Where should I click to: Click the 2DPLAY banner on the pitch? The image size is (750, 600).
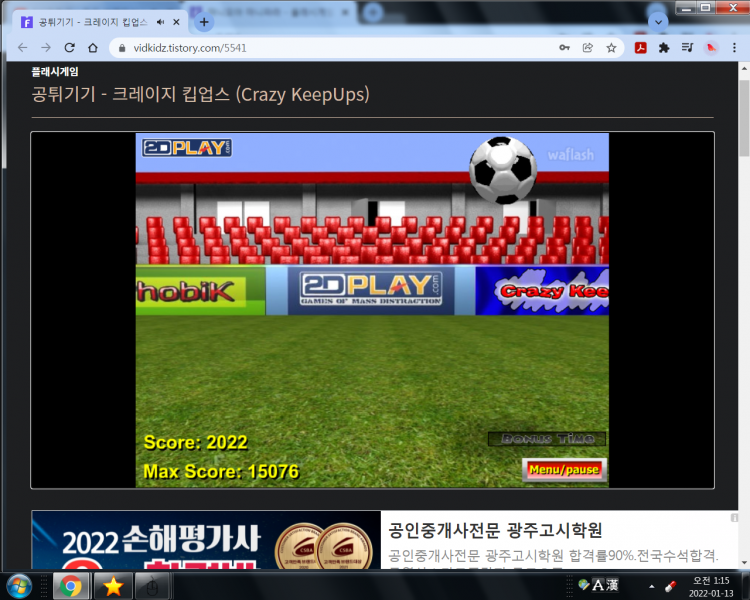coord(371,289)
